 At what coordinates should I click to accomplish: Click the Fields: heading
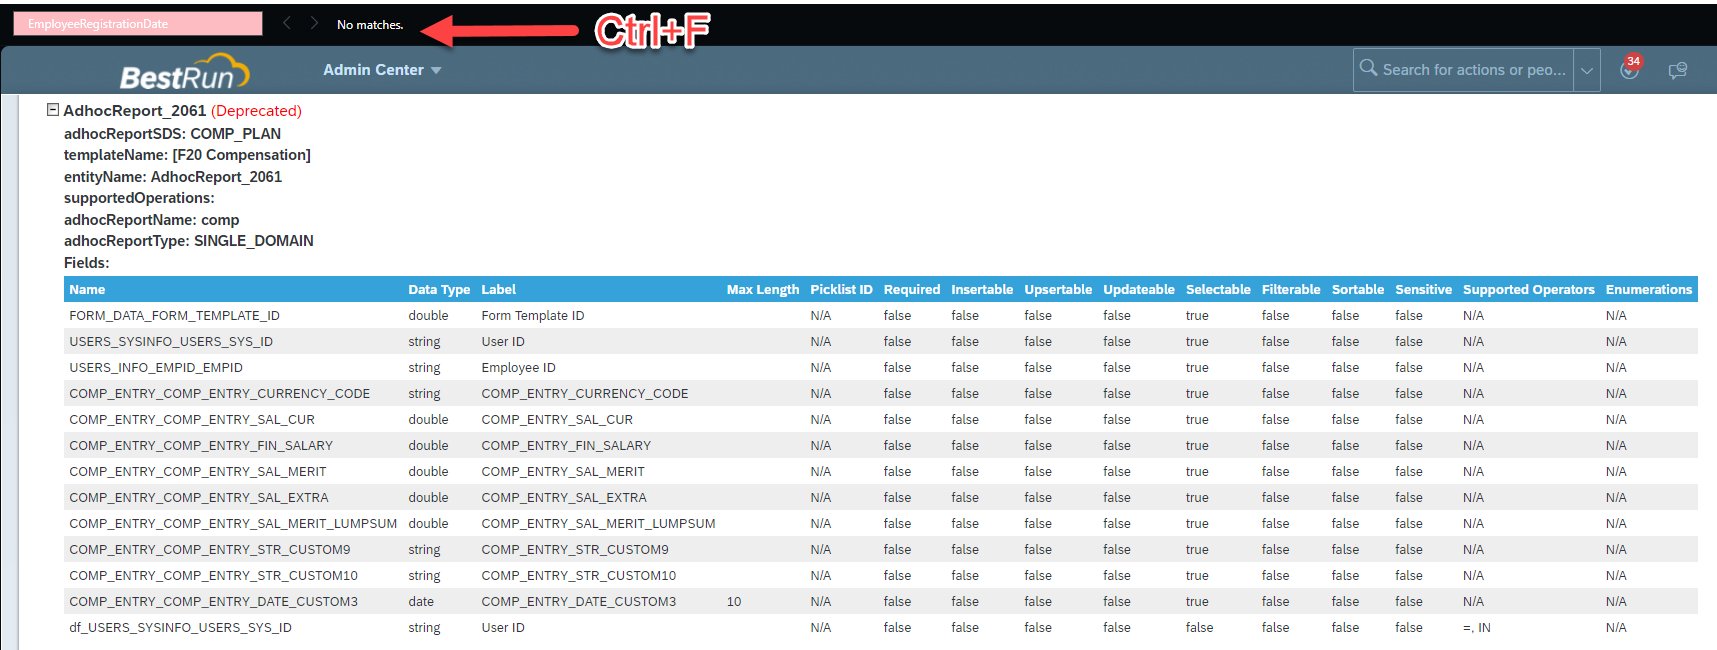click(87, 262)
